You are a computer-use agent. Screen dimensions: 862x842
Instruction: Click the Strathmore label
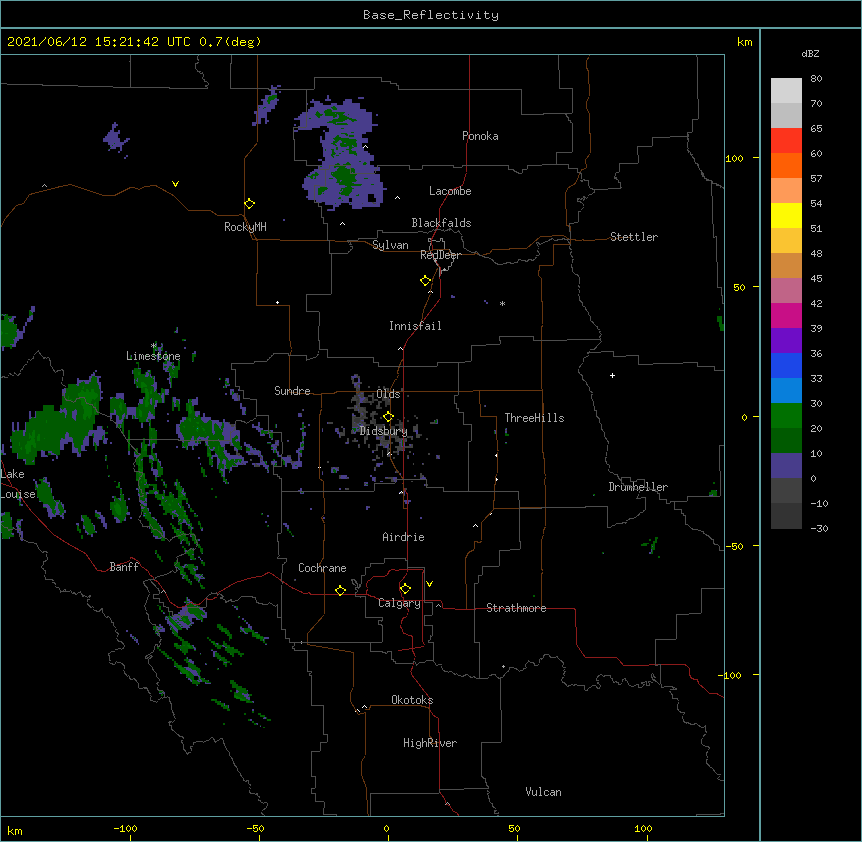(516, 608)
